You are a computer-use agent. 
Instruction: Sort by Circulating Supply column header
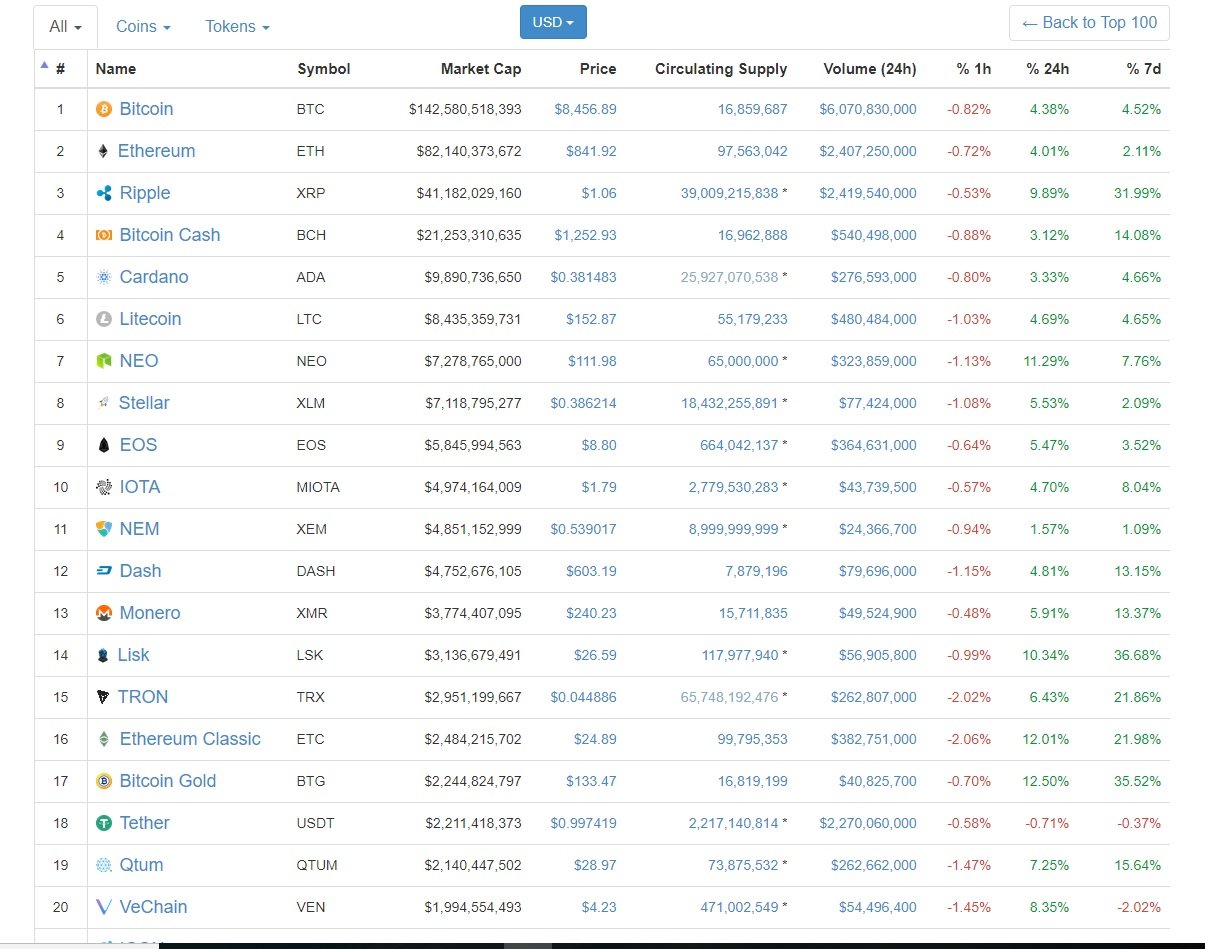[x=721, y=69]
